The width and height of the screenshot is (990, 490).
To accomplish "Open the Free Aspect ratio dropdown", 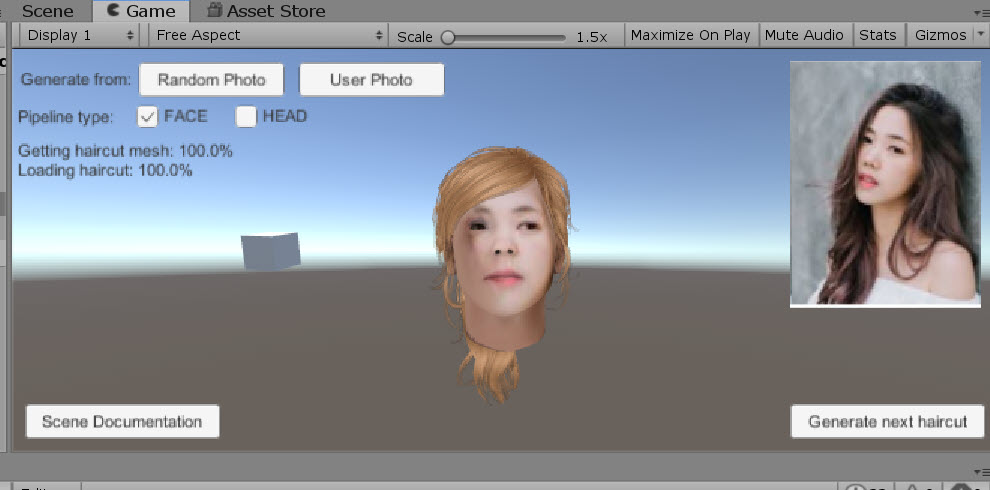I will (x=268, y=35).
